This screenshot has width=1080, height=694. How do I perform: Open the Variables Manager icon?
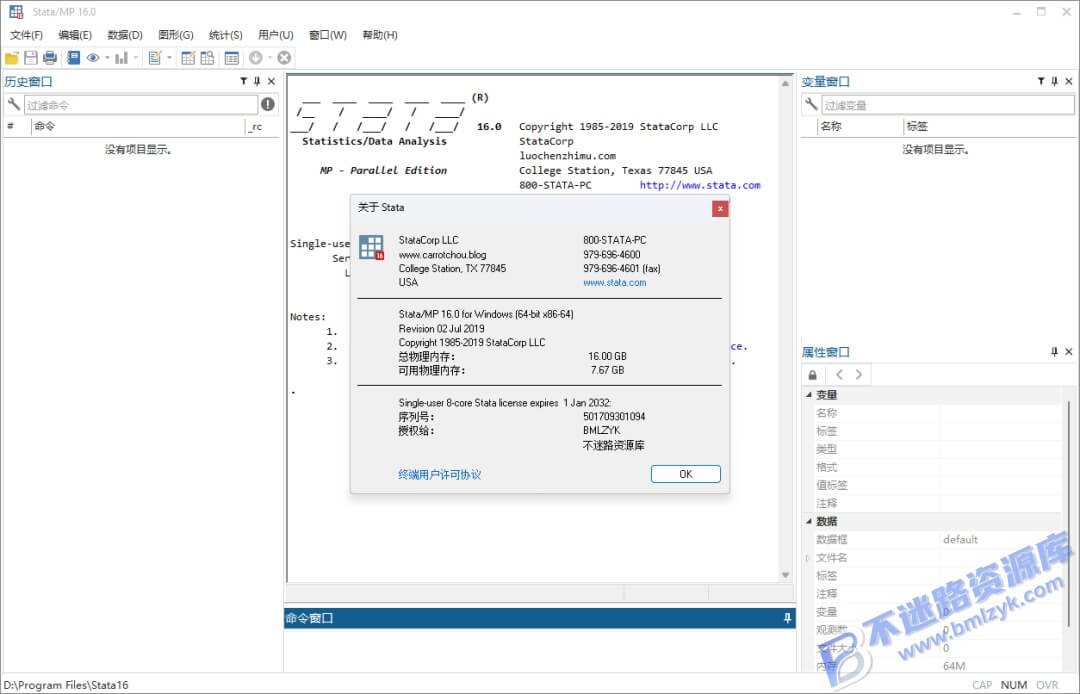(231, 59)
